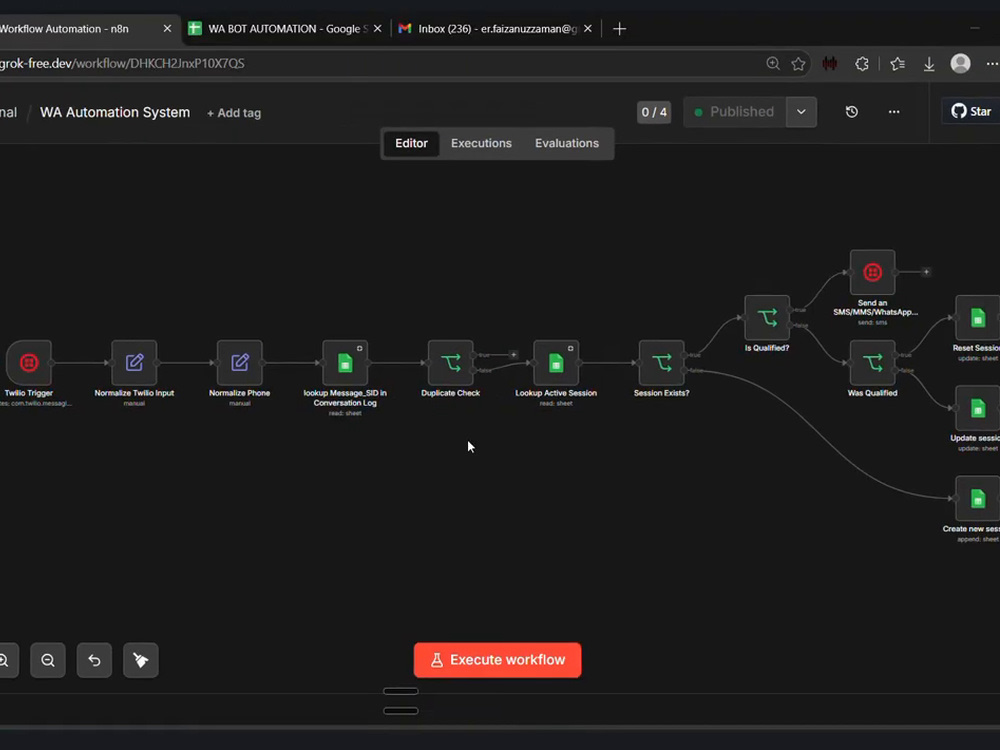Open the workflow three-dot options menu
This screenshot has height=750, width=1000.
pos(894,112)
